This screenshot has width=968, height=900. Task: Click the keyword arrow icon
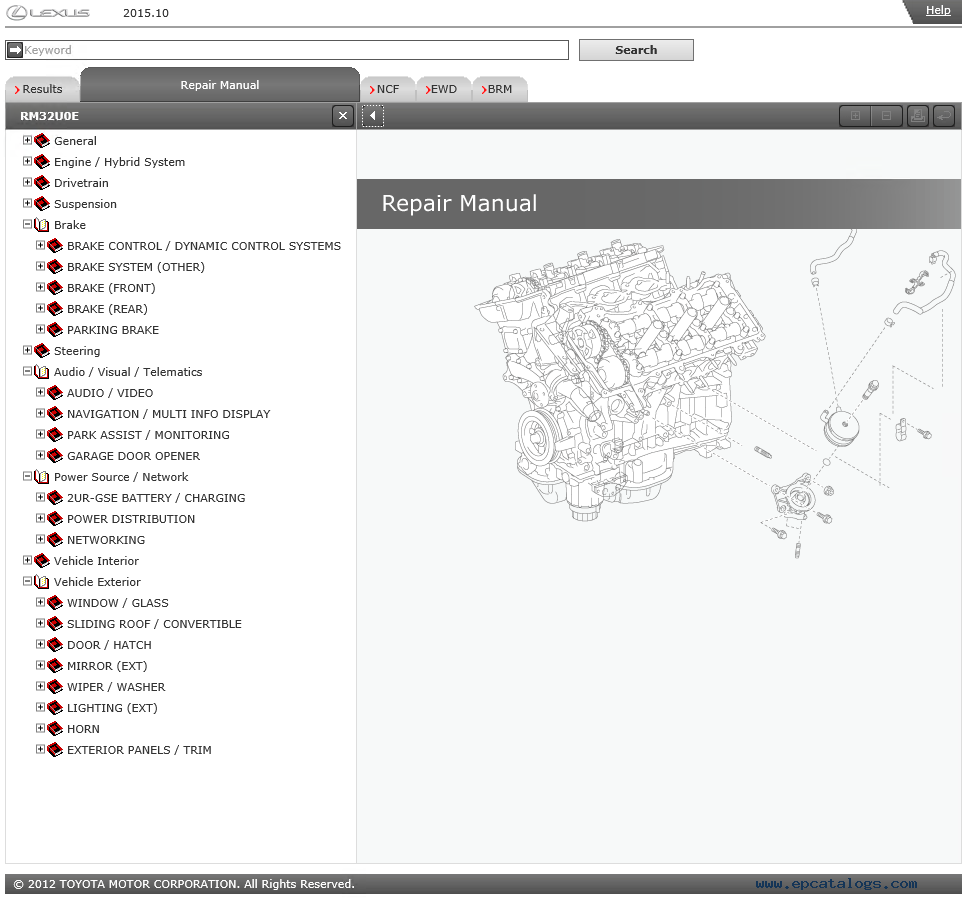[15, 50]
